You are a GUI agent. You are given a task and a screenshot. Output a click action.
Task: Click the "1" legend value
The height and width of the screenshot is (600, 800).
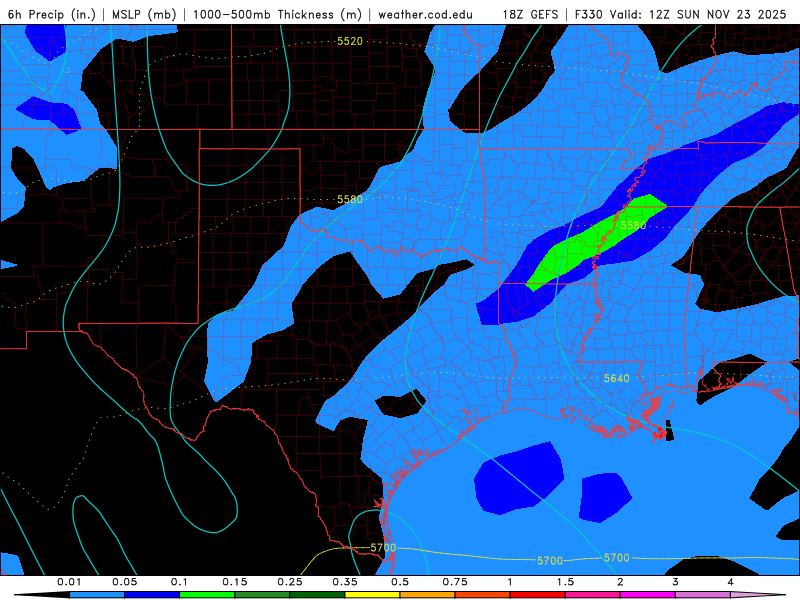510,582
